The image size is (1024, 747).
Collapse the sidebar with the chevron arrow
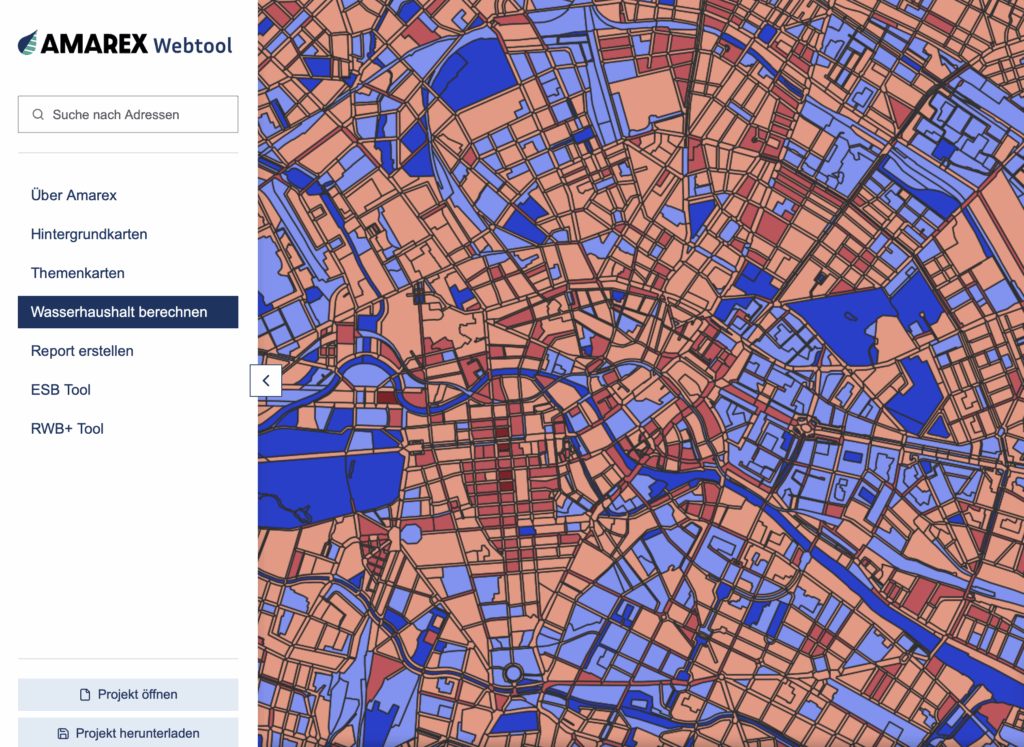[x=265, y=380]
